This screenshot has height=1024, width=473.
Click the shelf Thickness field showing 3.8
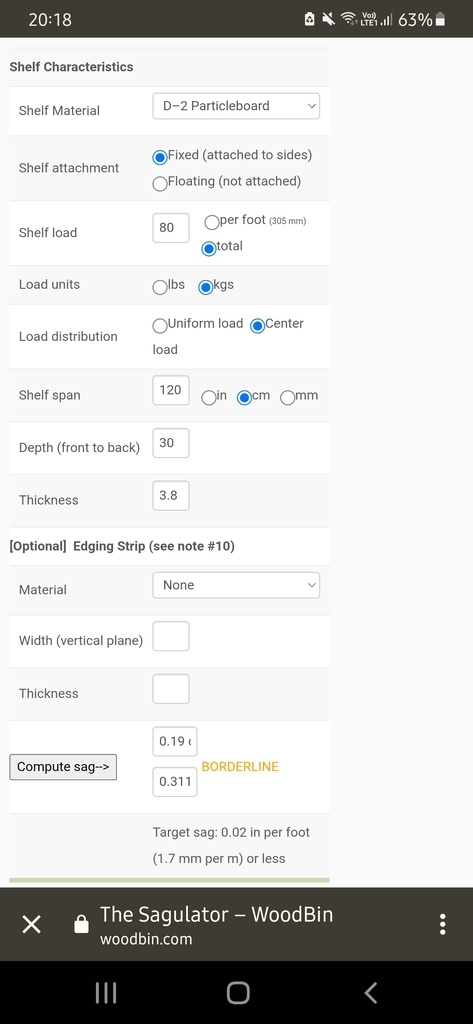[171, 496]
